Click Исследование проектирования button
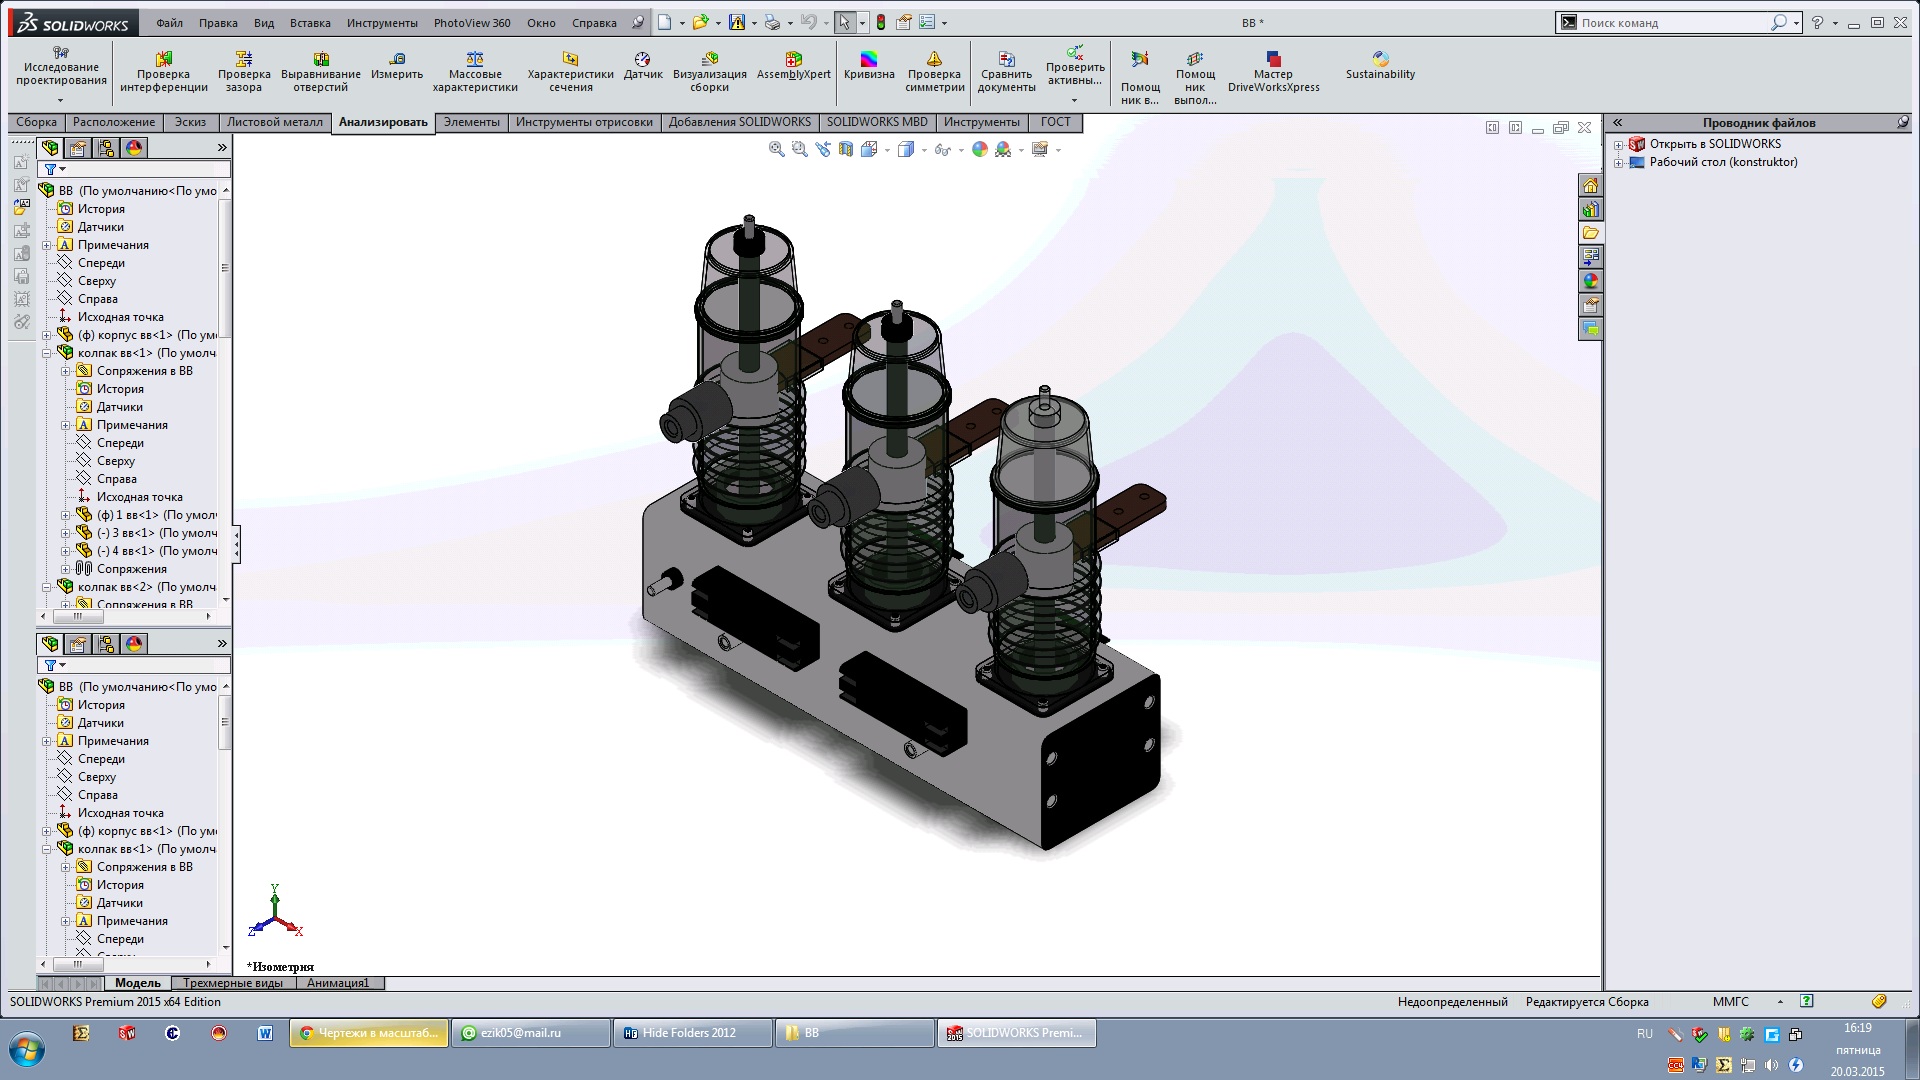1920x1080 pixels. pyautogui.click(x=61, y=74)
